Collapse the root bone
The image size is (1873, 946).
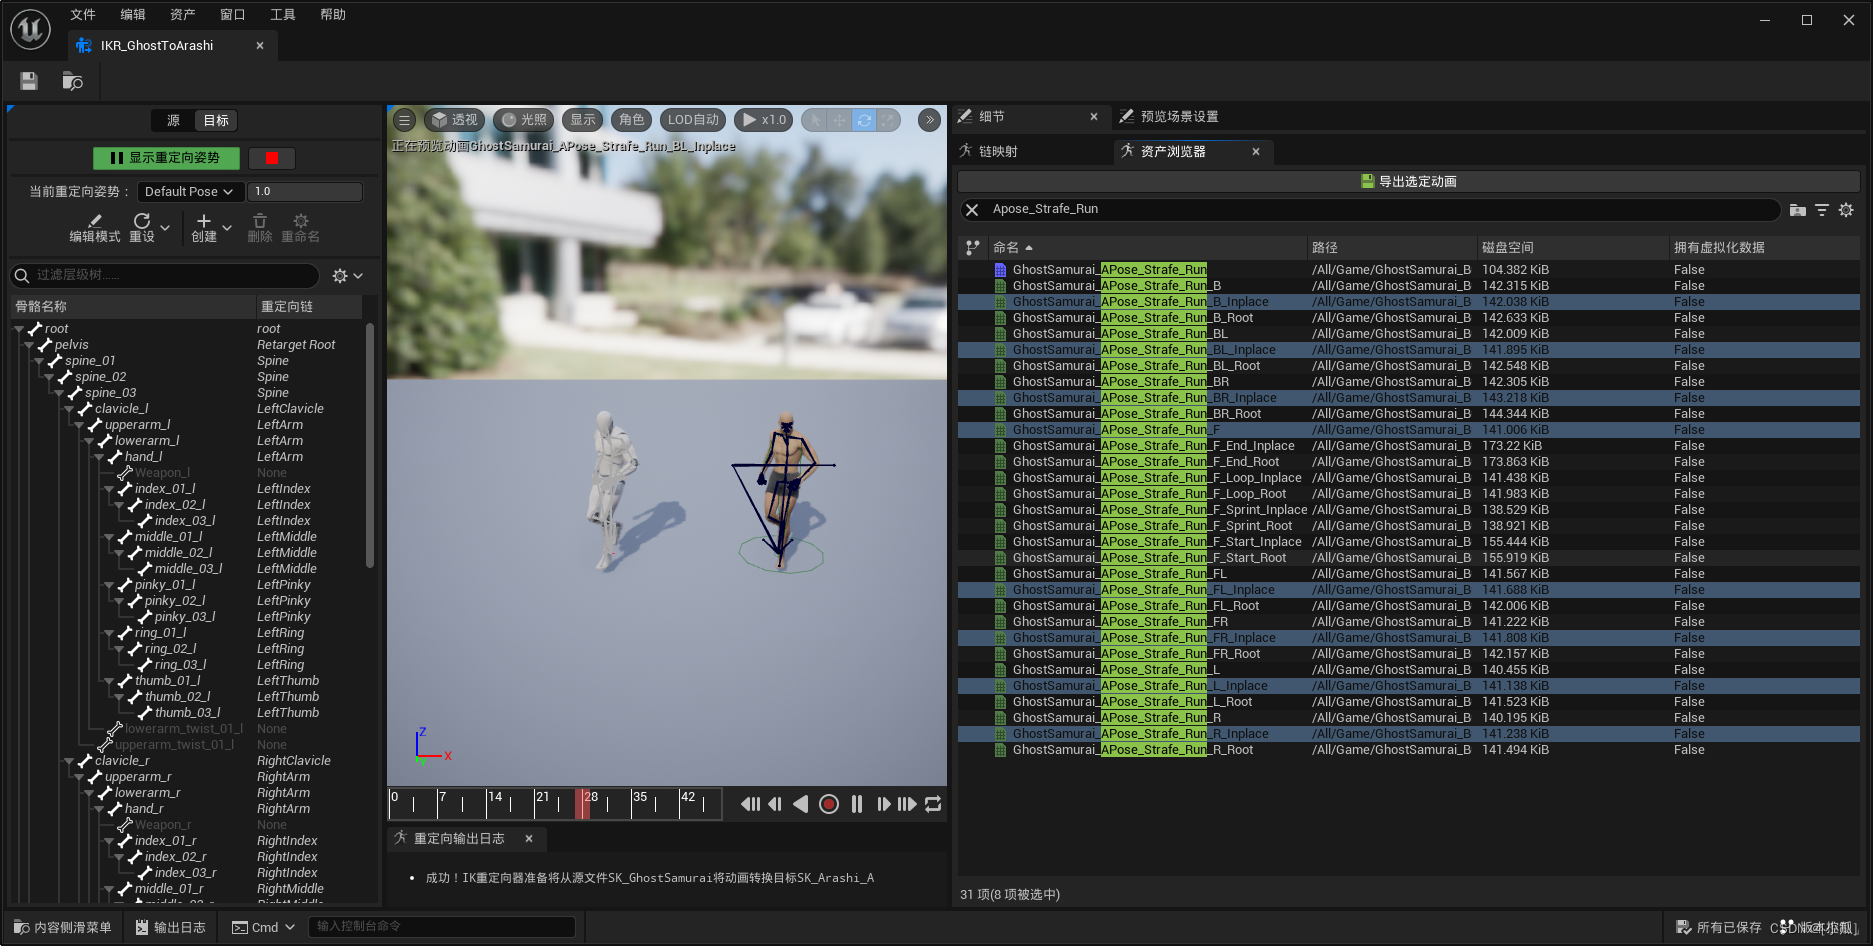(19, 329)
